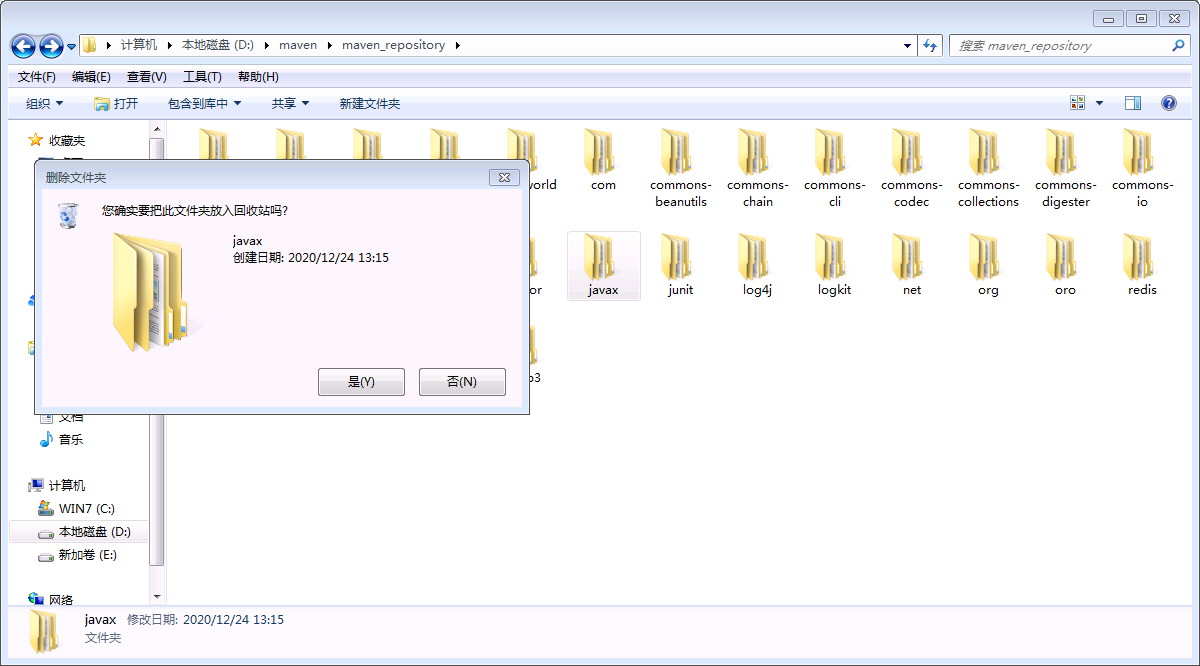Image resolution: width=1200 pixels, height=666 pixels.
Task: Open the 组织 dropdown menu
Action: click(x=44, y=103)
